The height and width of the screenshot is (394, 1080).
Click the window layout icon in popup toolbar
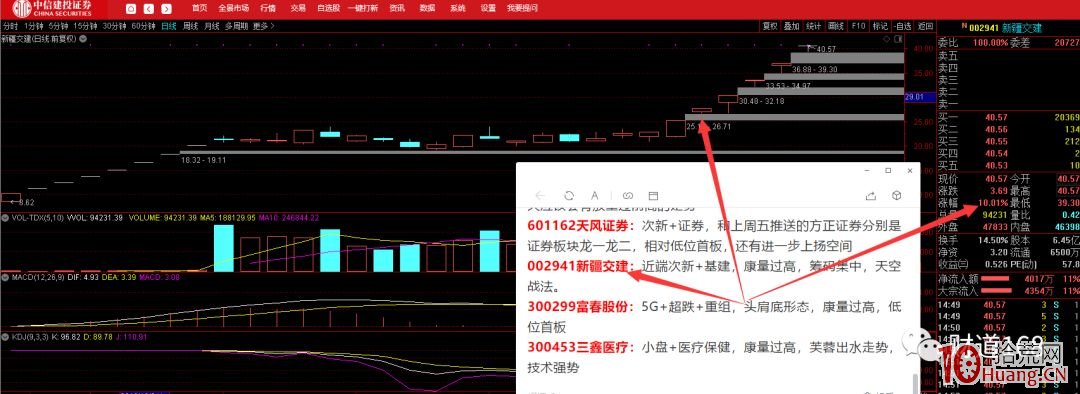tap(654, 195)
